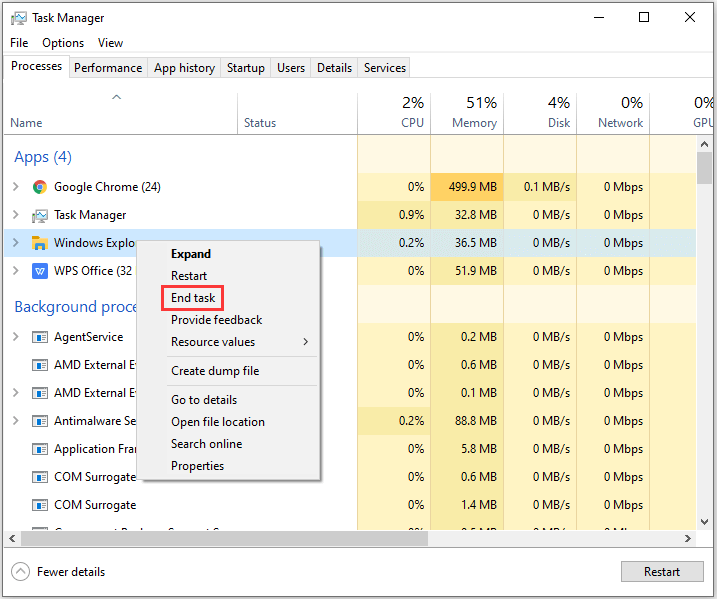
Task: Click the Apps (4) group heading
Action: (43, 157)
